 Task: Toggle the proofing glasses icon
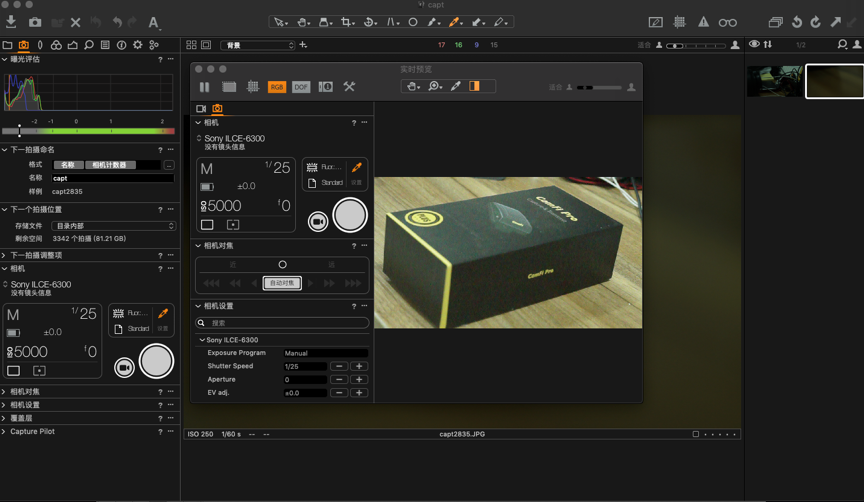(x=727, y=23)
